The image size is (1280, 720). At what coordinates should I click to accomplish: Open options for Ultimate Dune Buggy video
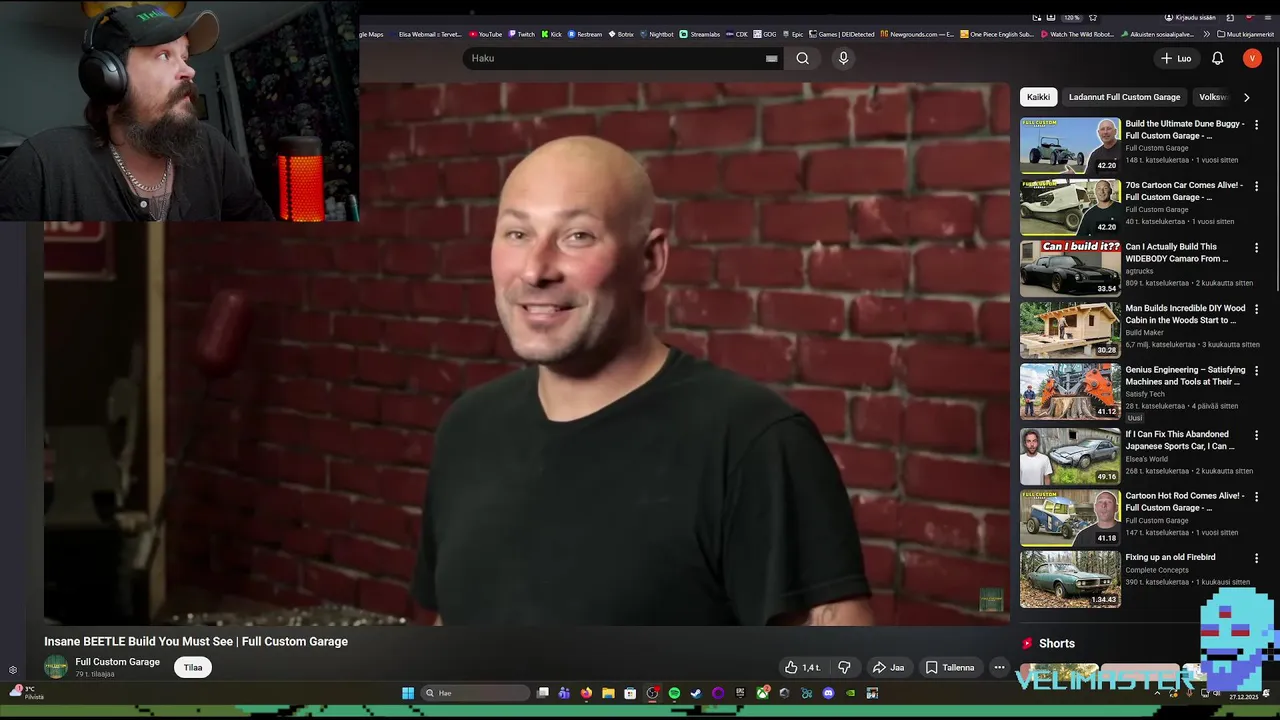click(1257, 125)
